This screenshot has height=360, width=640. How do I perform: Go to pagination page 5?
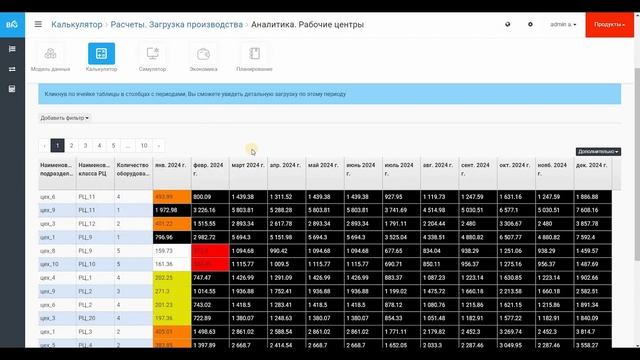pyautogui.click(x=113, y=146)
